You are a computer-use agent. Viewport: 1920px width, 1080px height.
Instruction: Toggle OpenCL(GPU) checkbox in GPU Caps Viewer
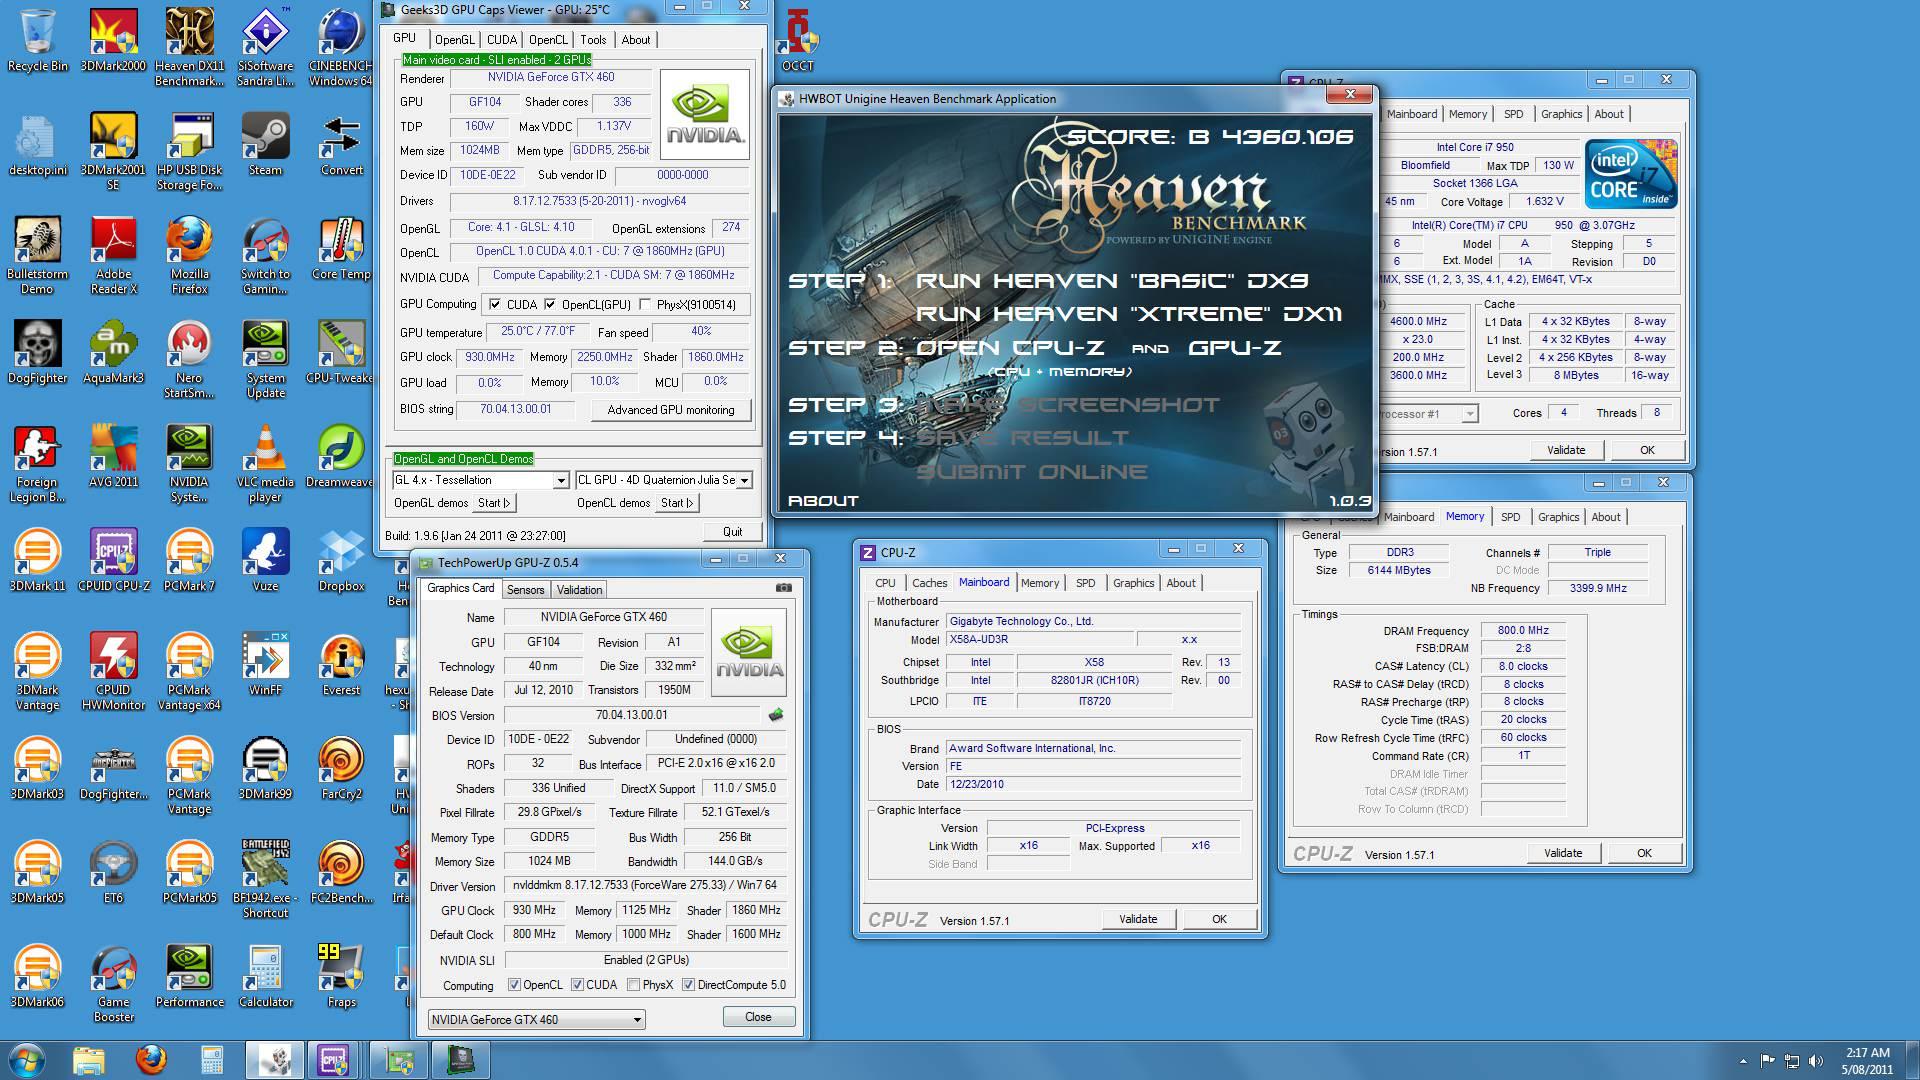549,304
